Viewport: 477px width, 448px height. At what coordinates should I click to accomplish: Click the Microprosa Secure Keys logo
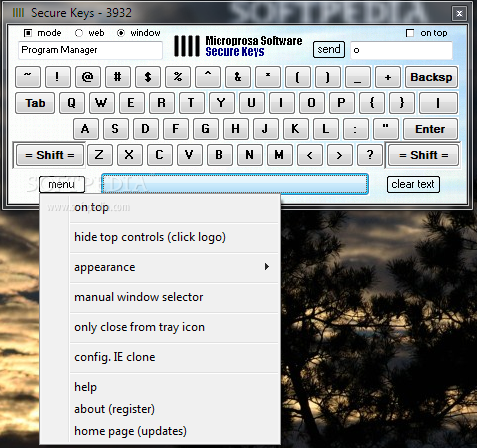238,46
